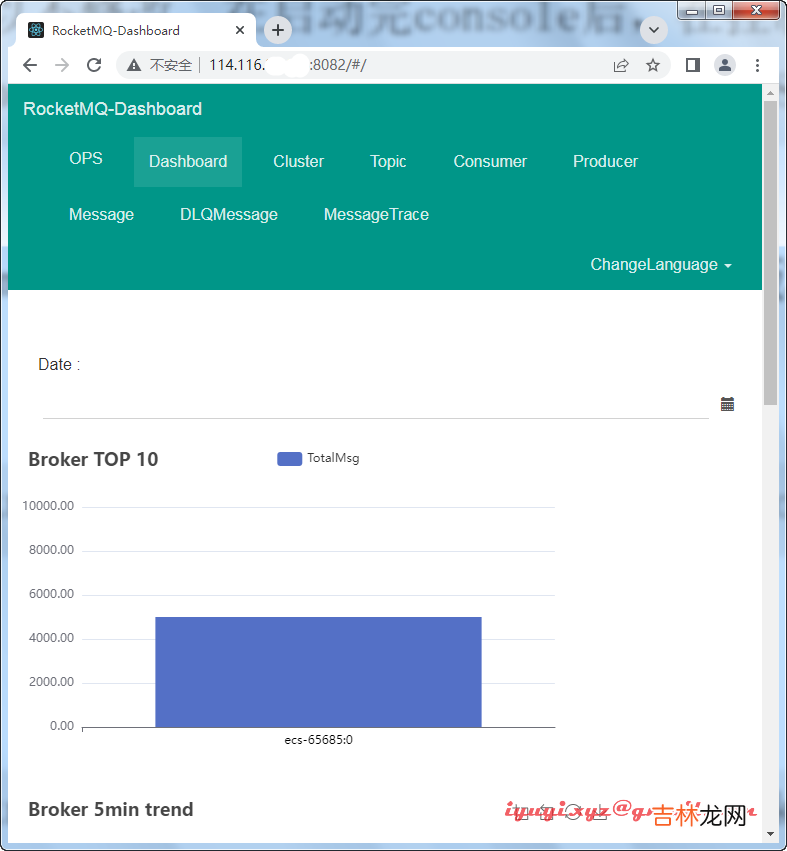Viewport: 787px width, 851px height.
Task: Click the share page icon in address bar
Action: 621,65
